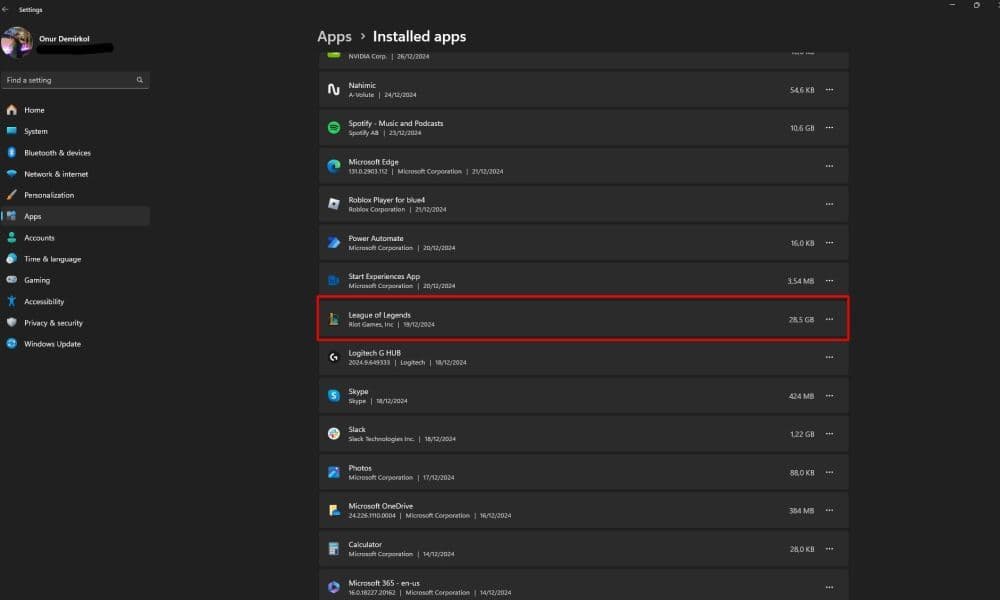Click the Apps breadcrumb link
Viewport: 1000px width, 600px height.
coord(335,36)
